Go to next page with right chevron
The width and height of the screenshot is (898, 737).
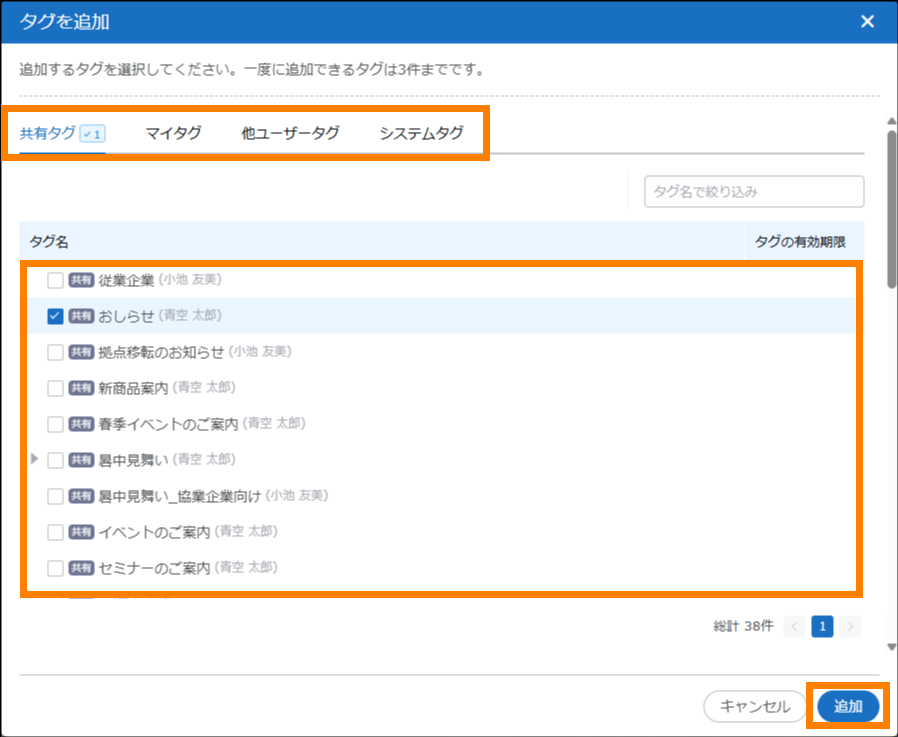pyautogui.click(x=850, y=626)
